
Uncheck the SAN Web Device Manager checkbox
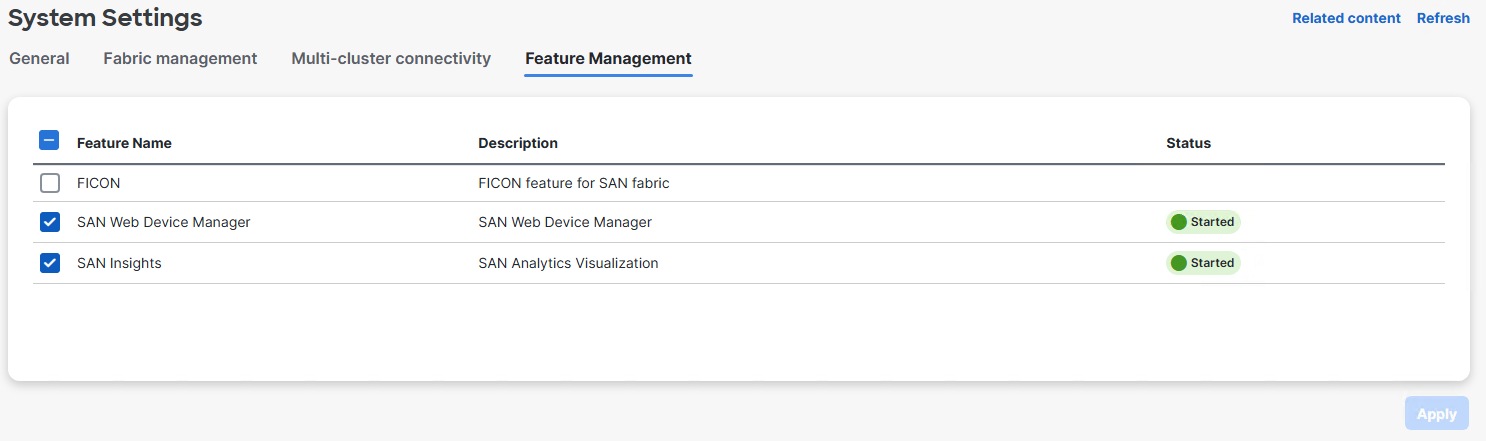point(49,222)
